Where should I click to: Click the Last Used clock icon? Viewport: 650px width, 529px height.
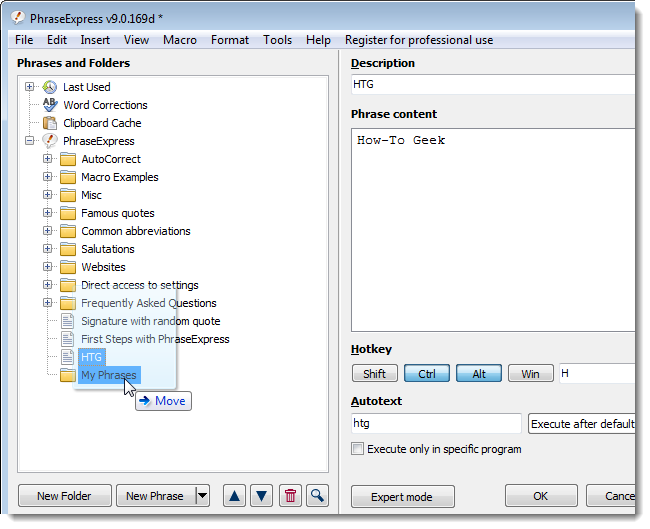pyautogui.click(x=50, y=87)
